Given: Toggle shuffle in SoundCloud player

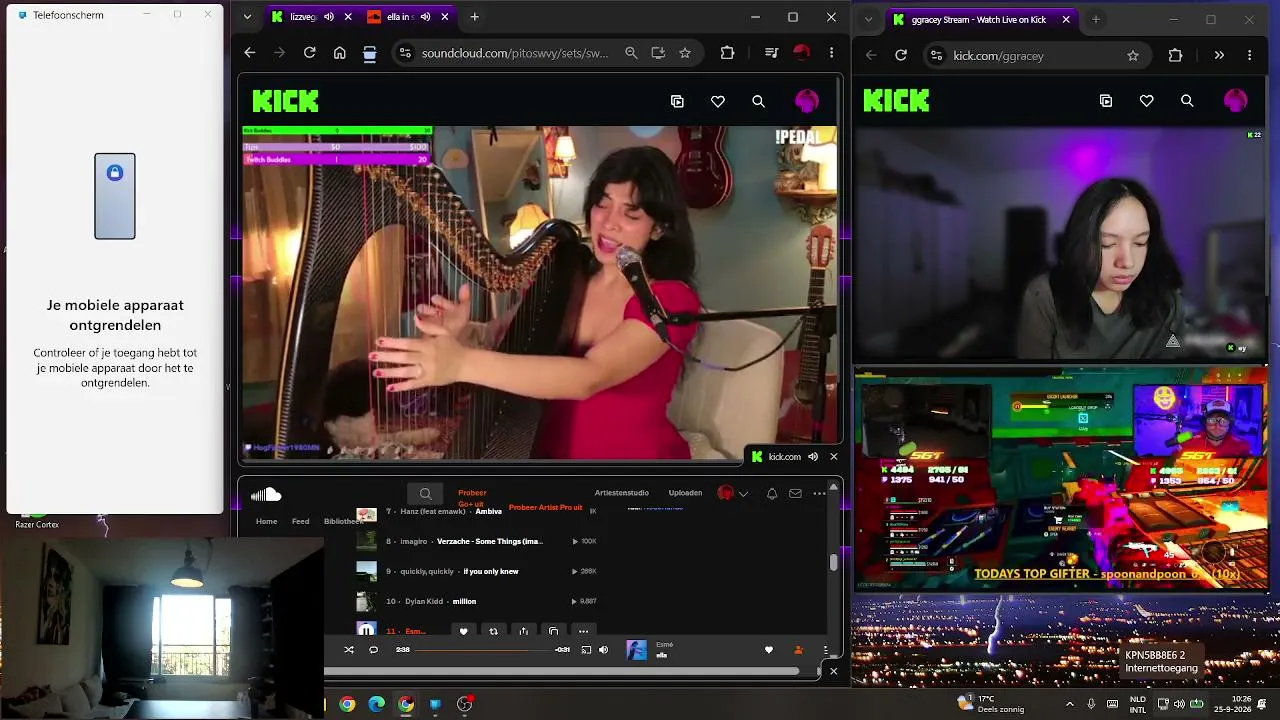Looking at the screenshot, I should 349,650.
